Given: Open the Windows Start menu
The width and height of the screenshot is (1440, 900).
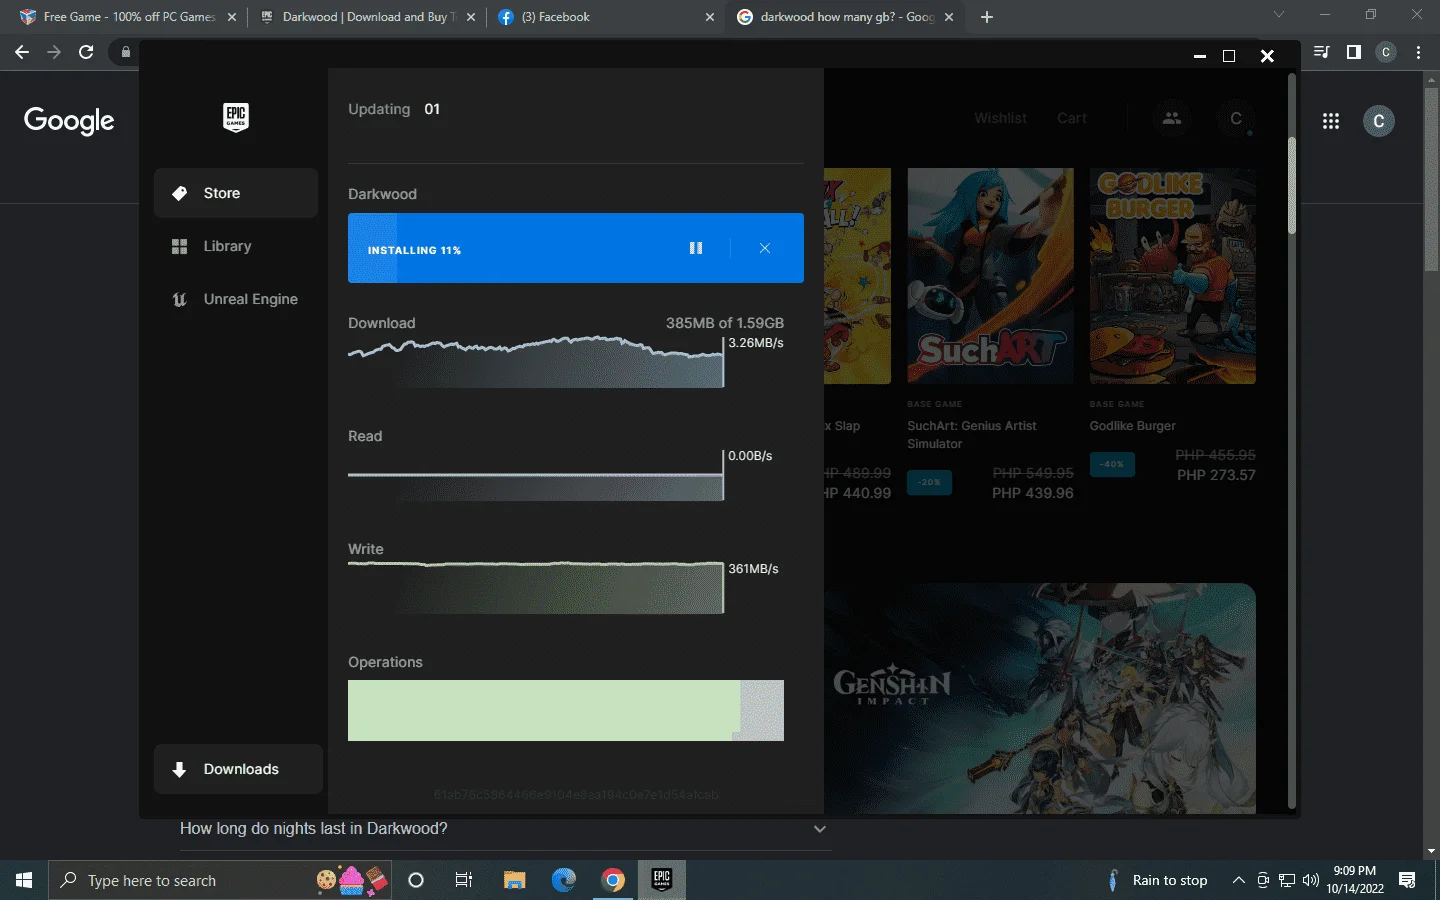Looking at the screenshot, I should (24, 880).
